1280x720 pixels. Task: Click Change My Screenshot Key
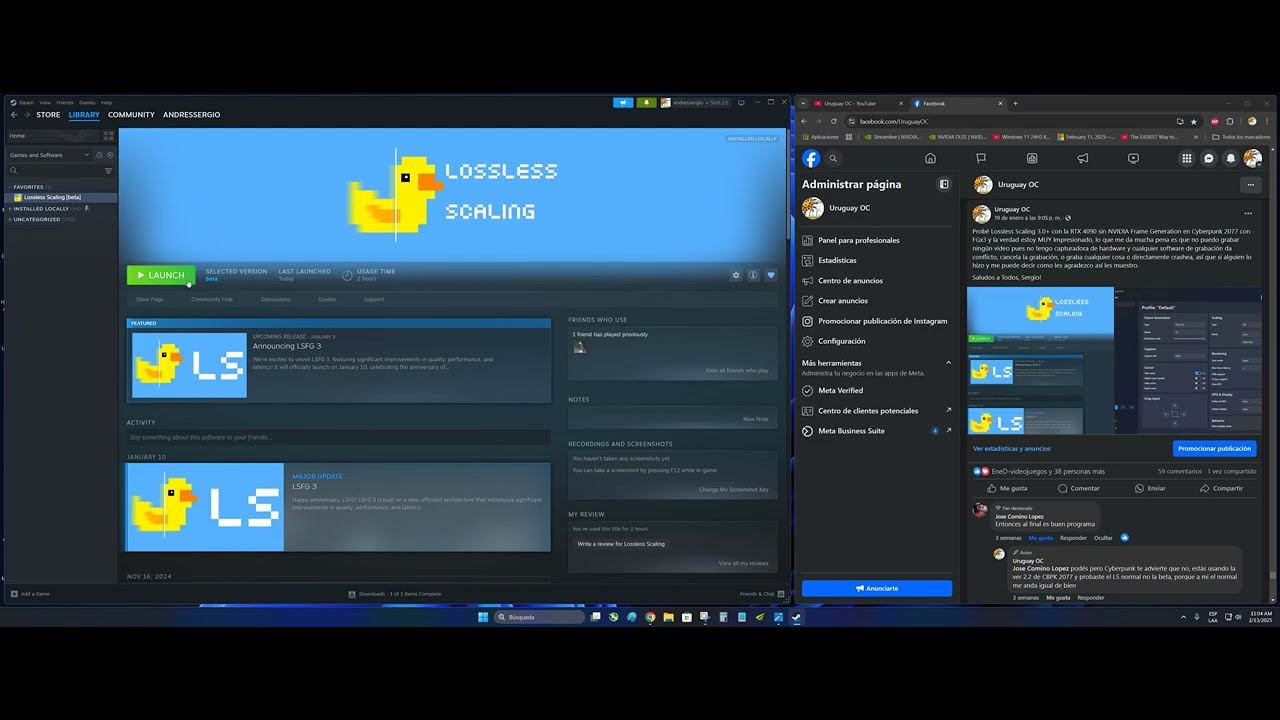[x=734, y=489]
